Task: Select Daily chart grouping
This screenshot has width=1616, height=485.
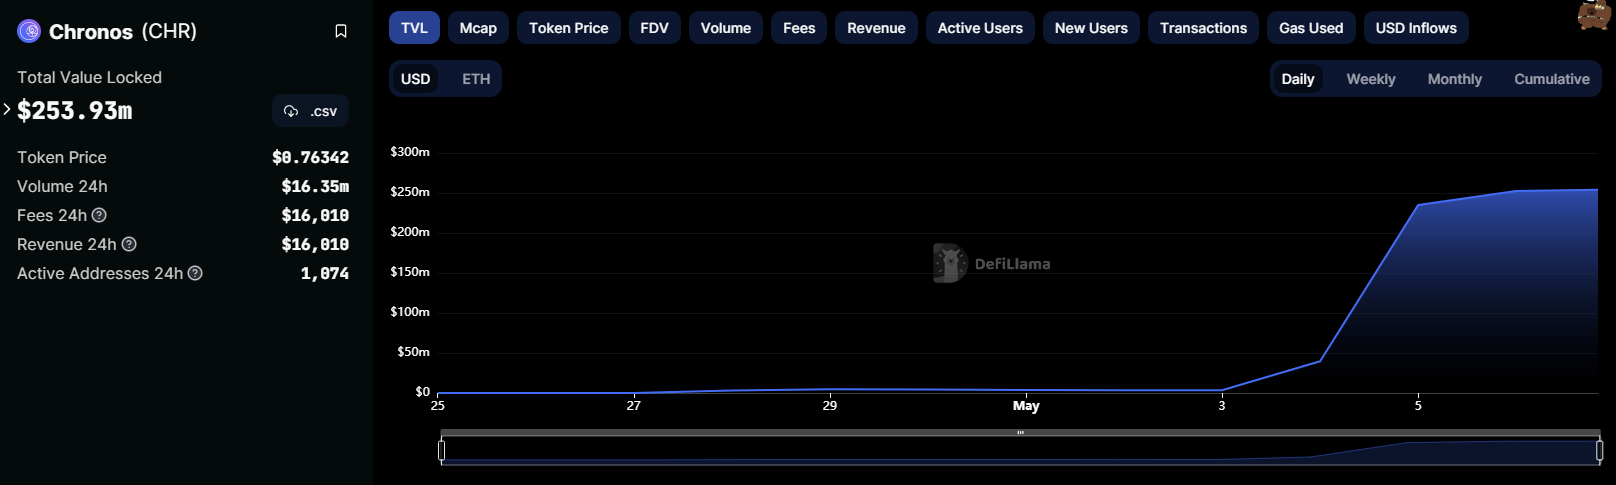Action: coord(1298,79)
